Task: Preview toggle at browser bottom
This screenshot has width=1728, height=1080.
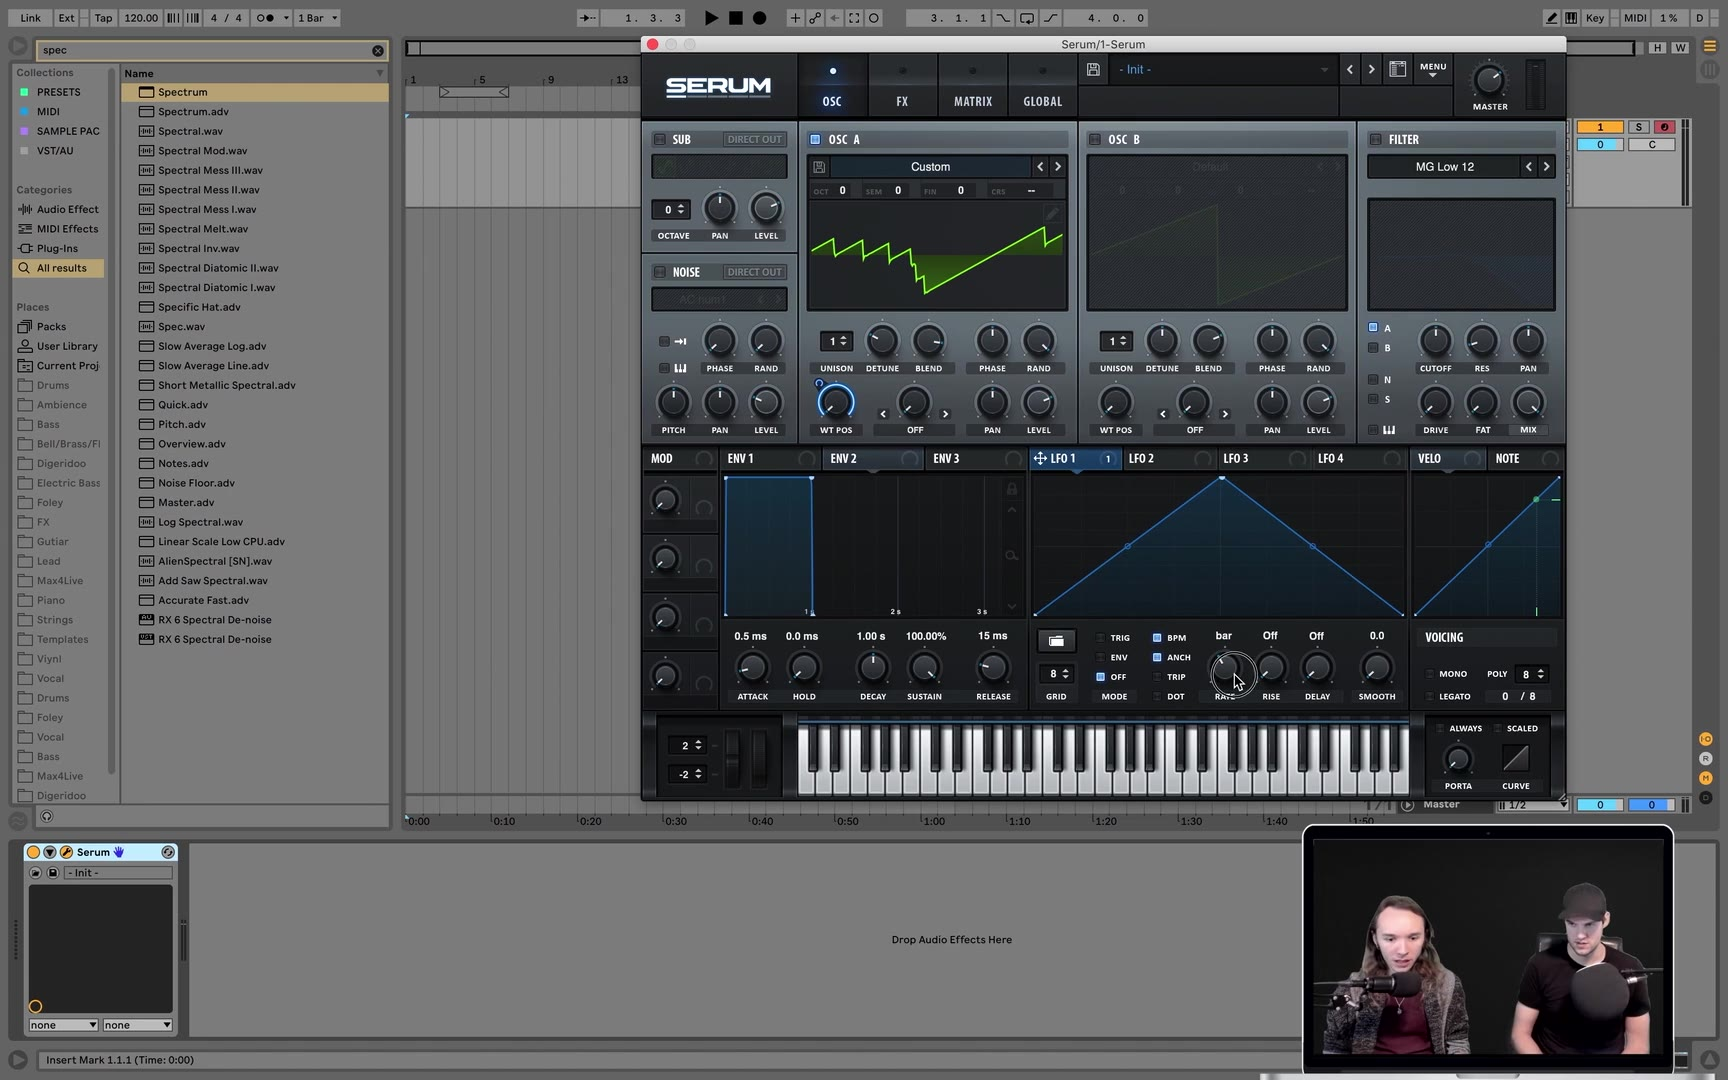Action: coord(46,817)
